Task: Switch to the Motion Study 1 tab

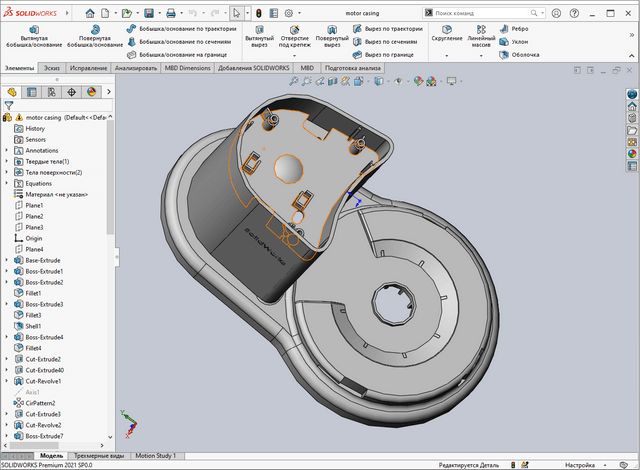Action: [156, 455]
